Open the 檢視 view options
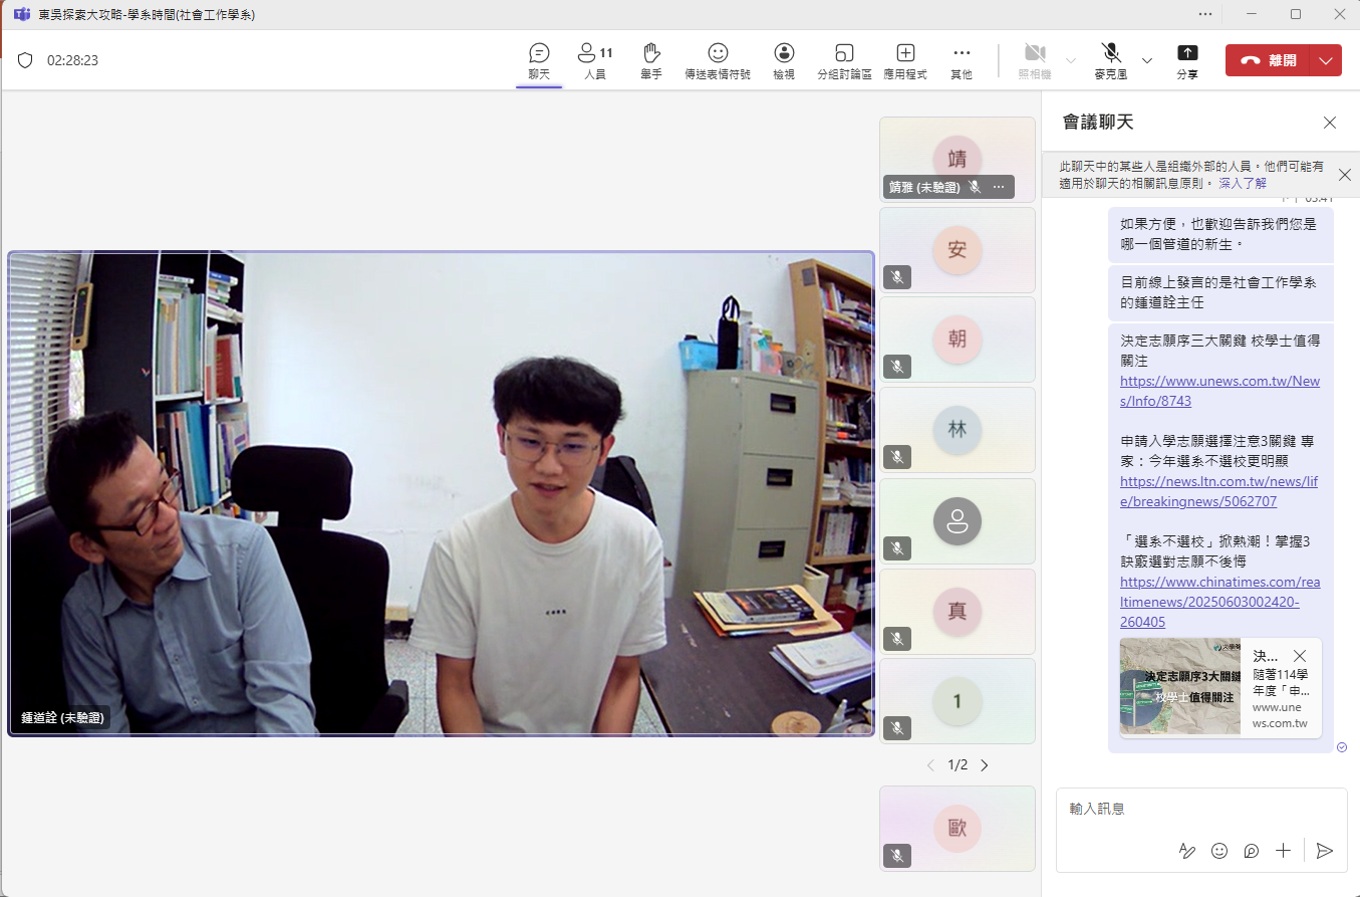Screen dimensions: 1360x897 pos(784,60)
